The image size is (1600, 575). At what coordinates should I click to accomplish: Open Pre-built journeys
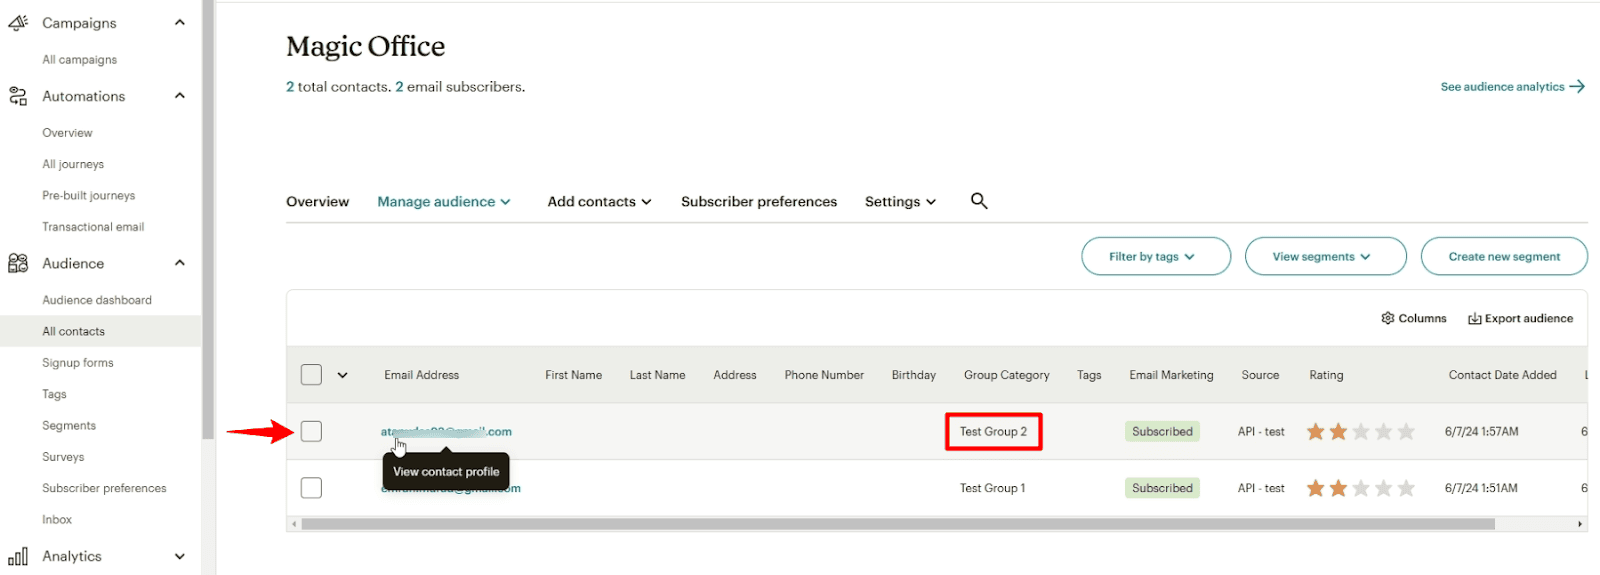point(88,195)
